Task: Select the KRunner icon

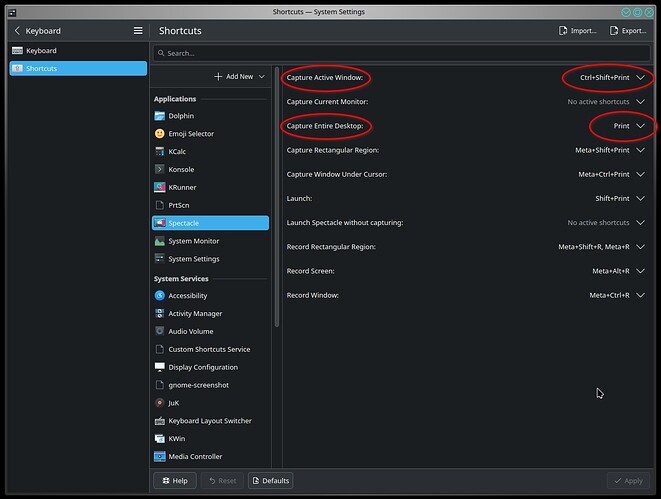Action: (x=159, y=187)
